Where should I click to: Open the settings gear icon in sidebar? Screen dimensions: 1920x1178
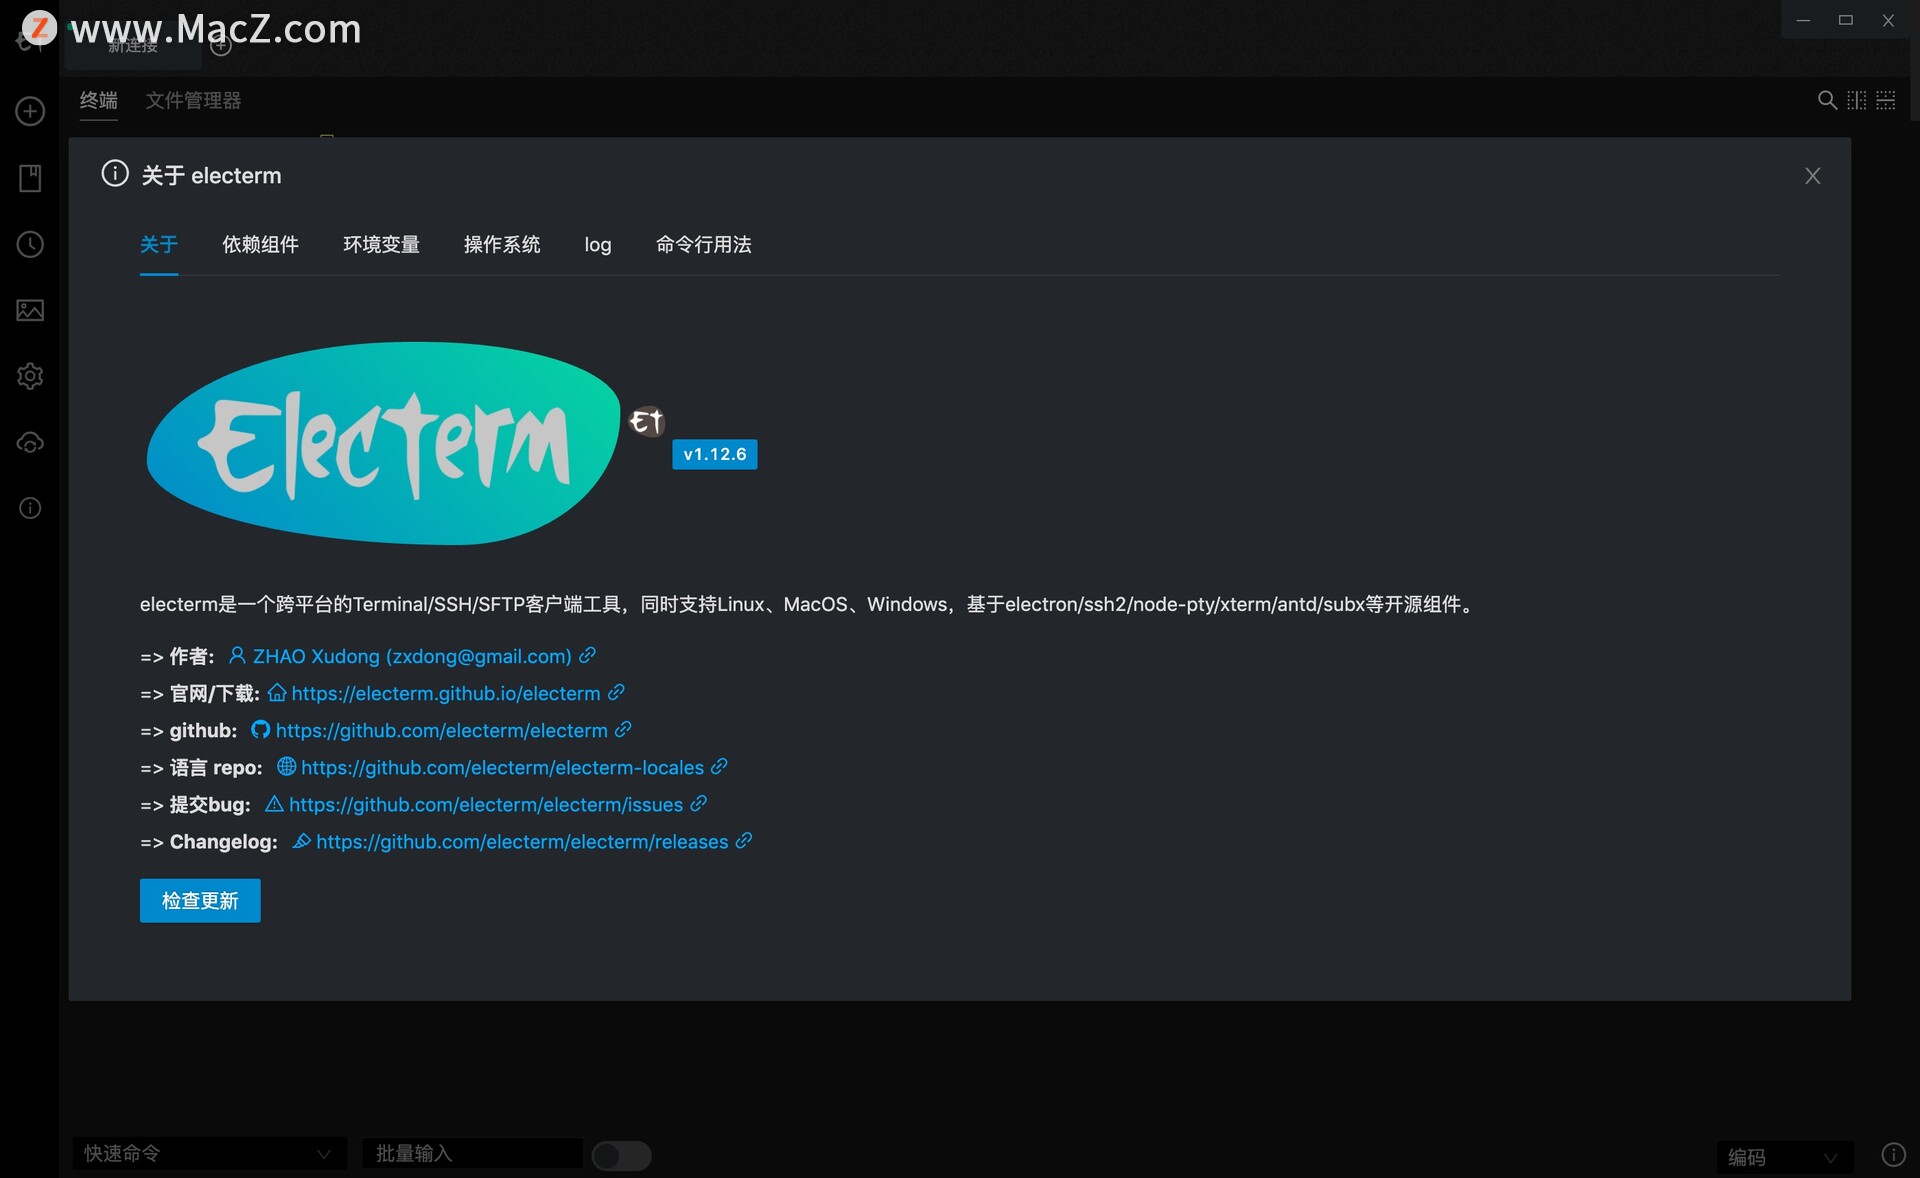30,376
